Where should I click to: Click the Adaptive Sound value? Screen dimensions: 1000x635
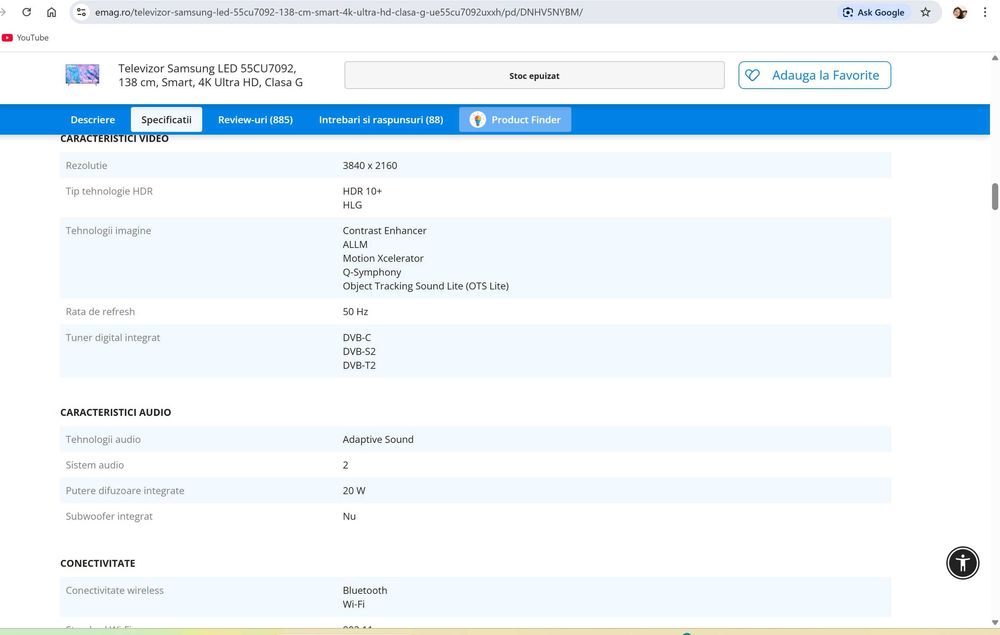(x=378, y=439)
